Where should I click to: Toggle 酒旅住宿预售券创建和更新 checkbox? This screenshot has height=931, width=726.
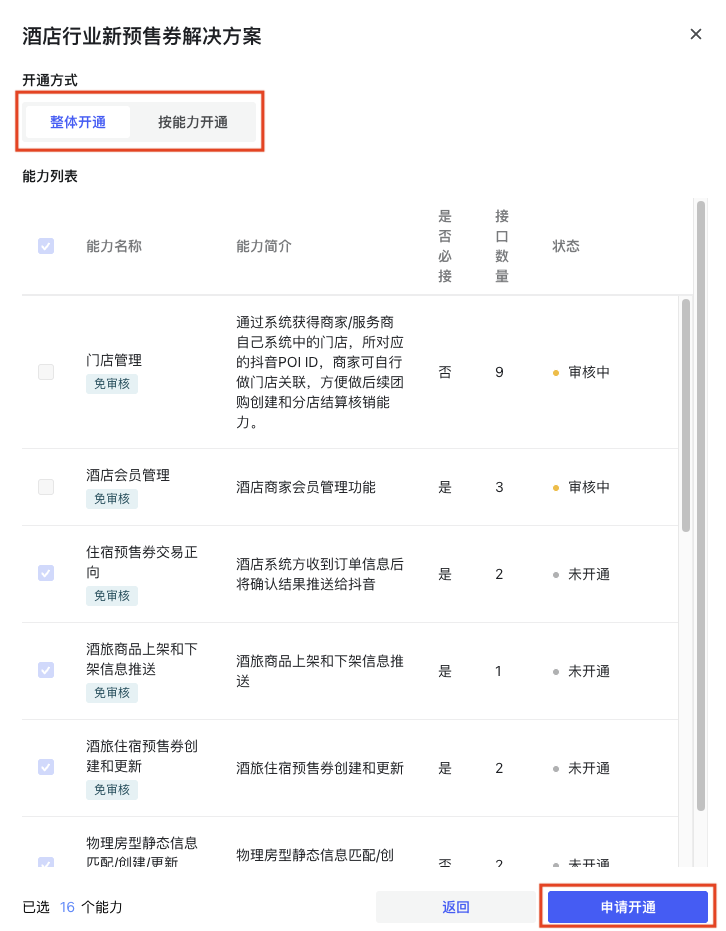(46, 767)
